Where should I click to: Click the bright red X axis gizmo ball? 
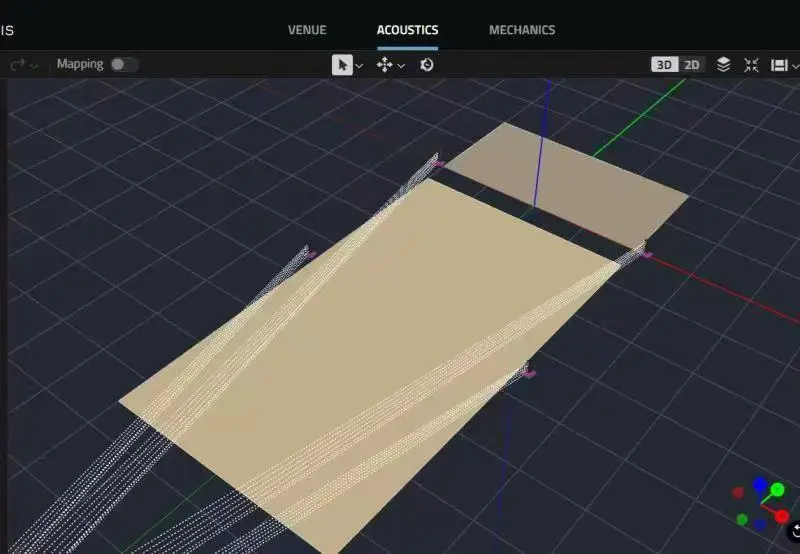point(782,516)
